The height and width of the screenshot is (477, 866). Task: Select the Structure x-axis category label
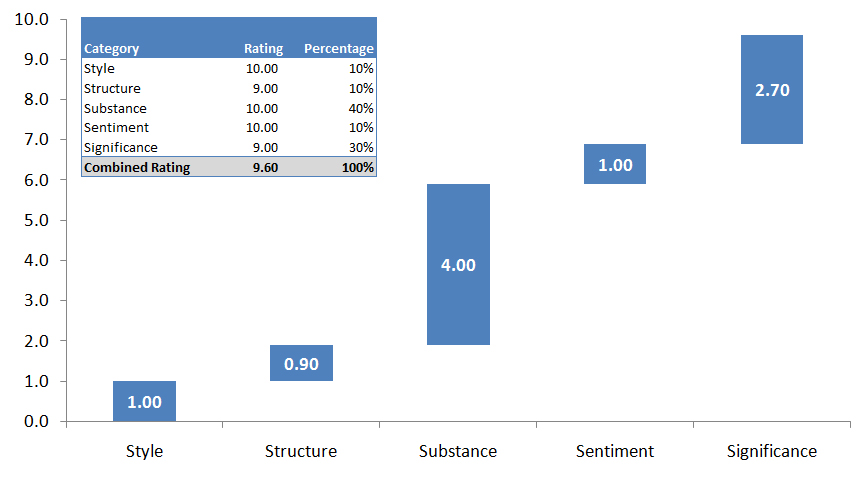coord(301,451)
